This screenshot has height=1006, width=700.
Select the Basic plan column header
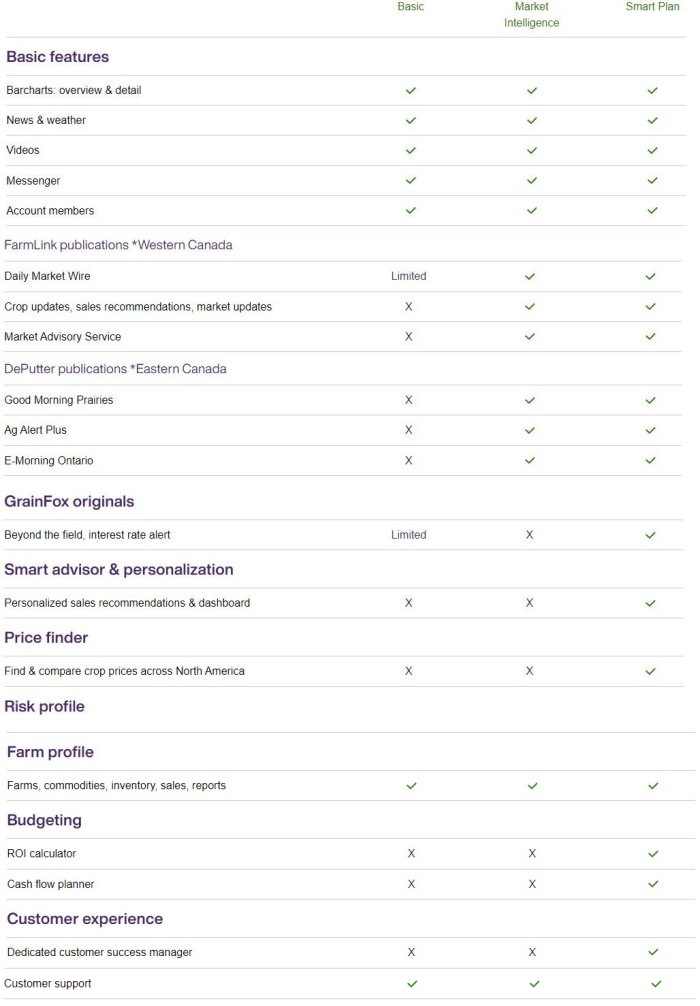pyautogui.click(x=410, y=7)
